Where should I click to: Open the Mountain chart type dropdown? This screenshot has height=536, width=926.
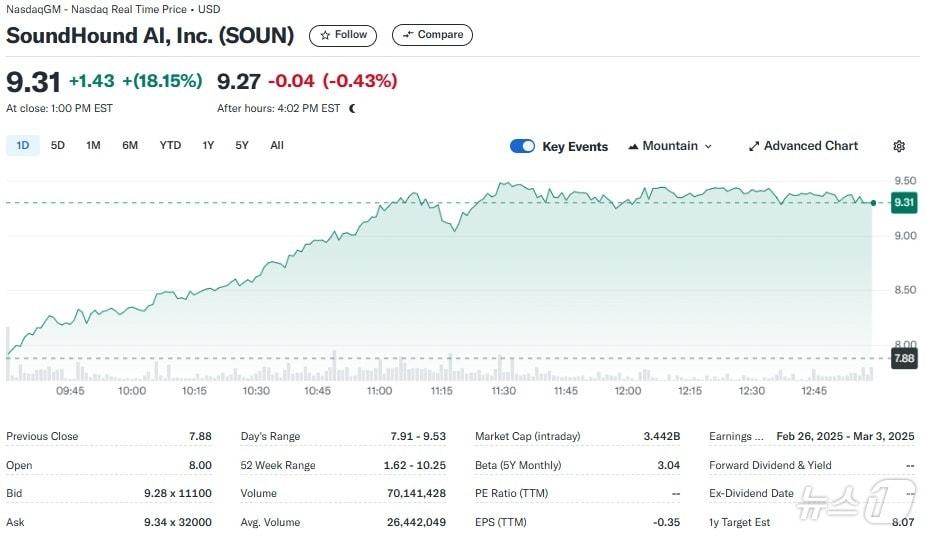click(x=670, y=146)
